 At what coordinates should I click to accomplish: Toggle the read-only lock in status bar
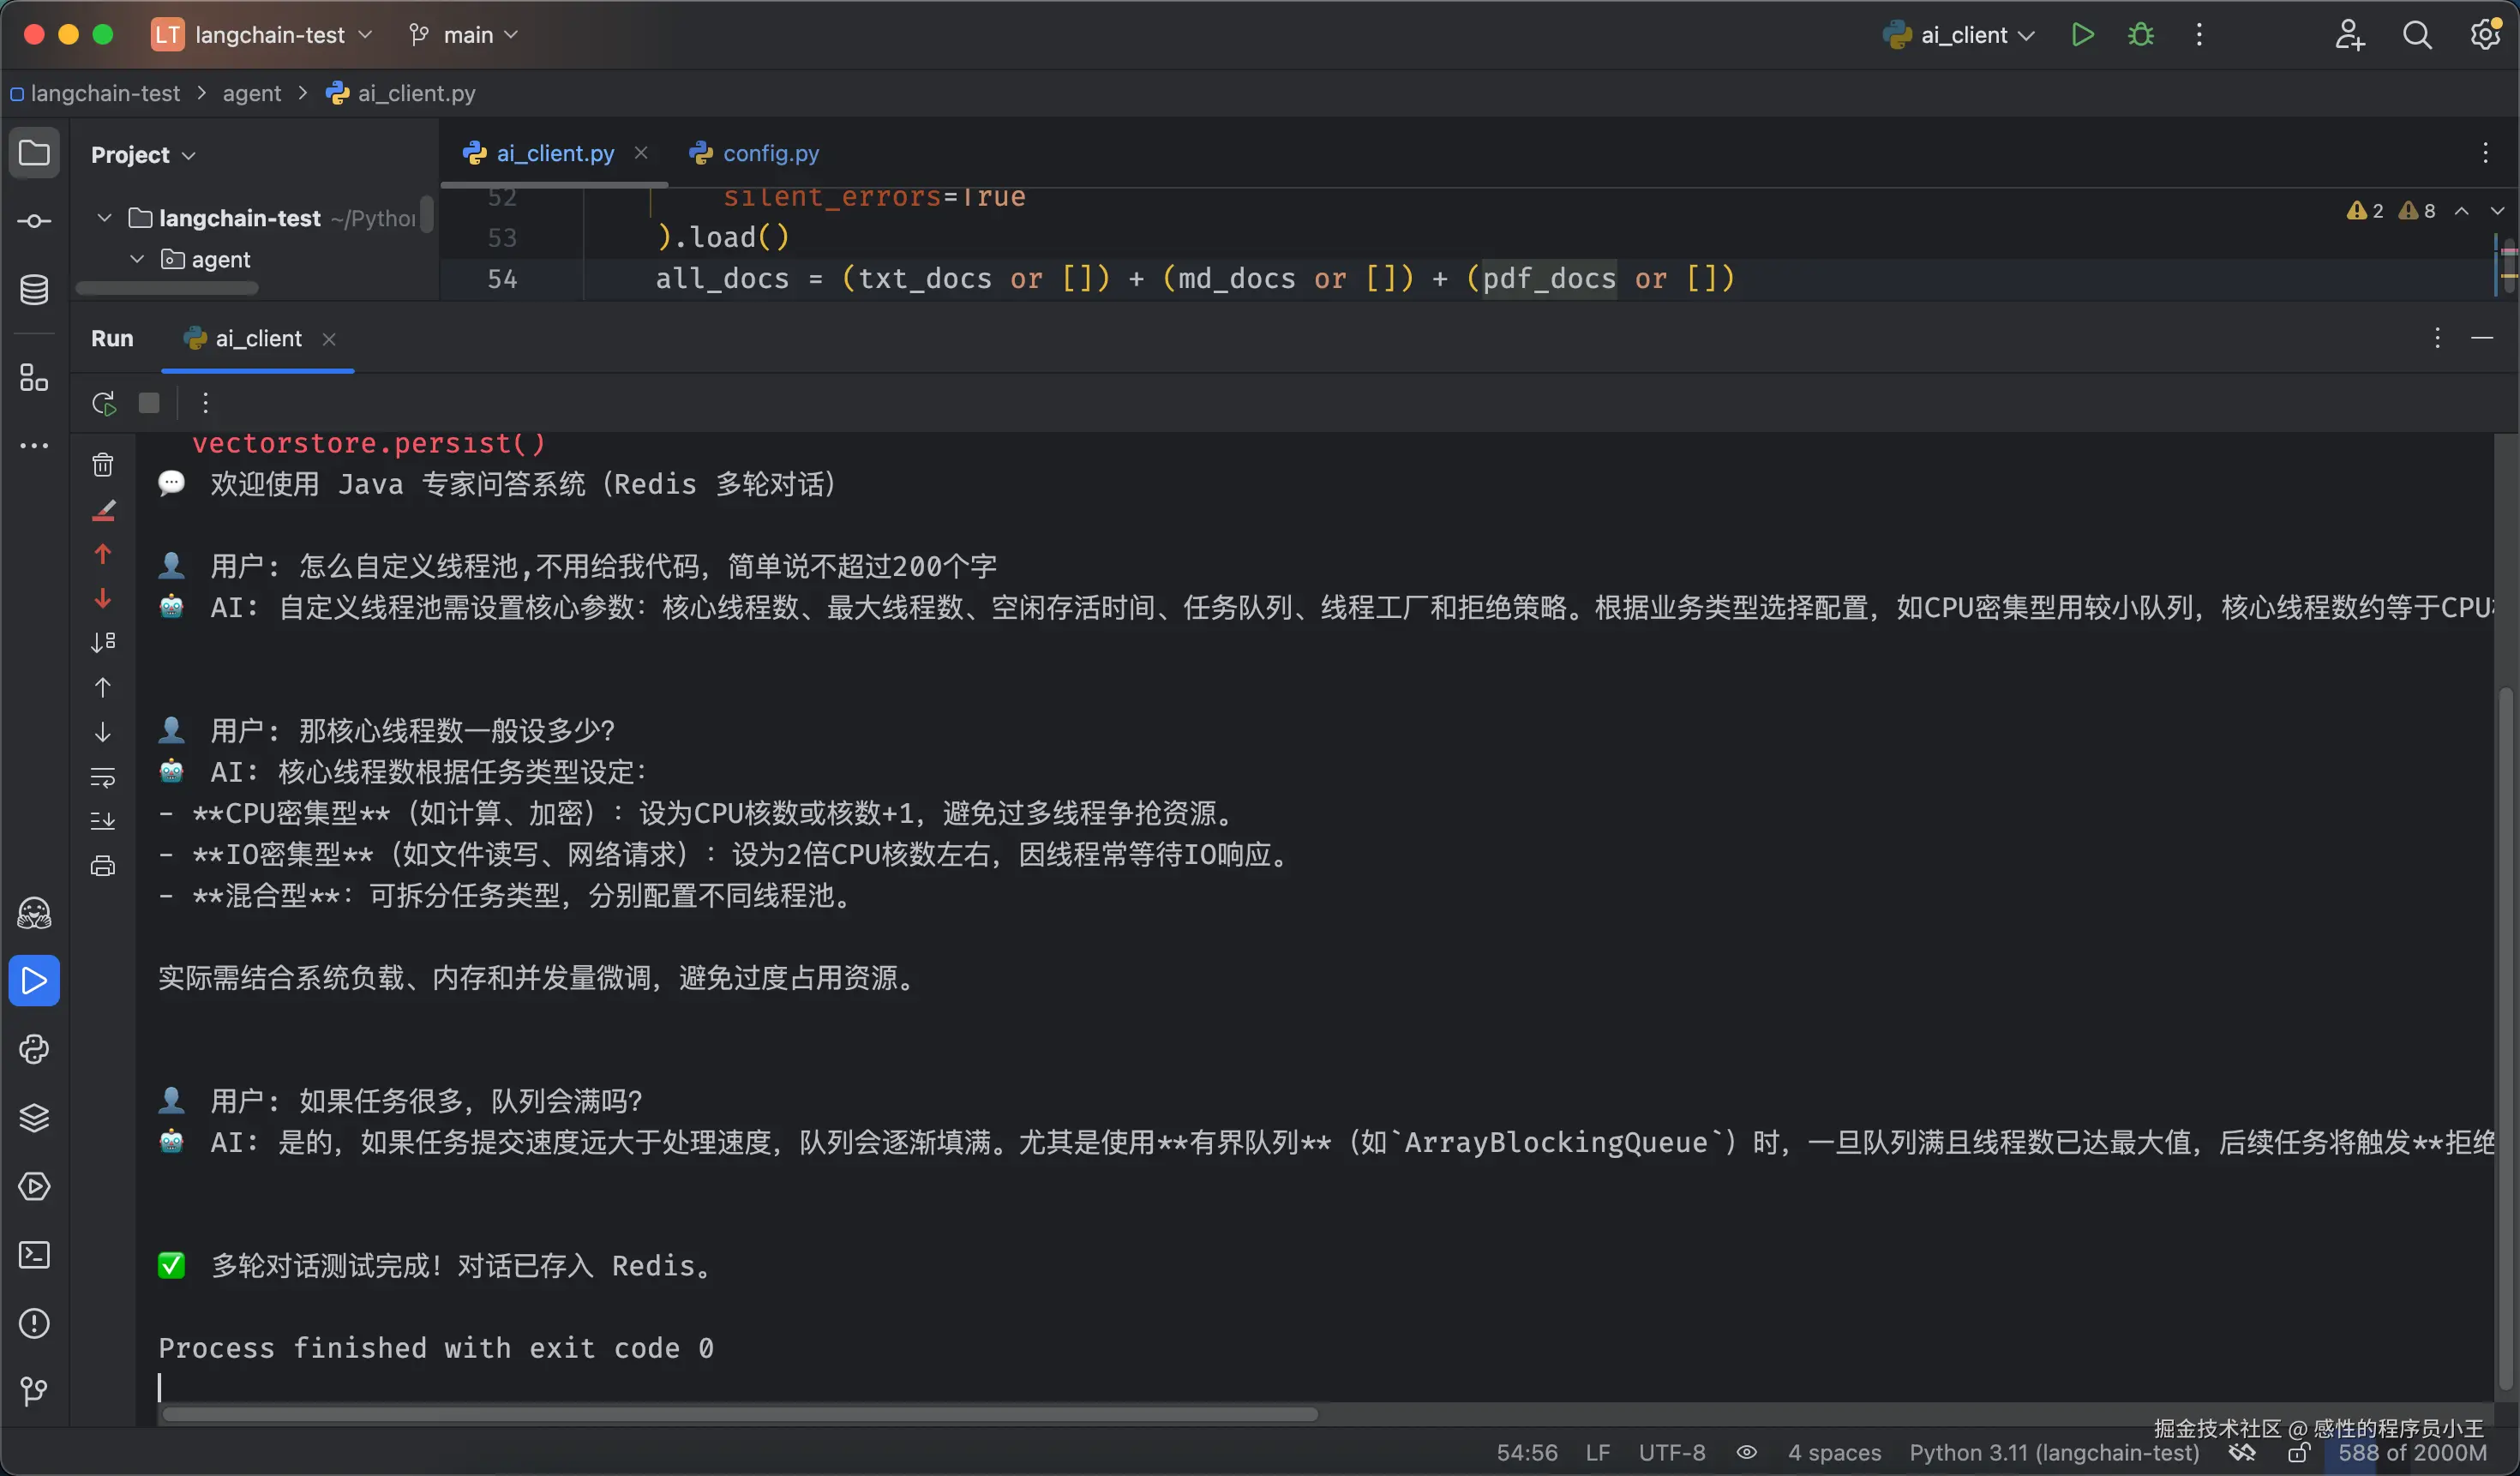pos(2298,1453)
